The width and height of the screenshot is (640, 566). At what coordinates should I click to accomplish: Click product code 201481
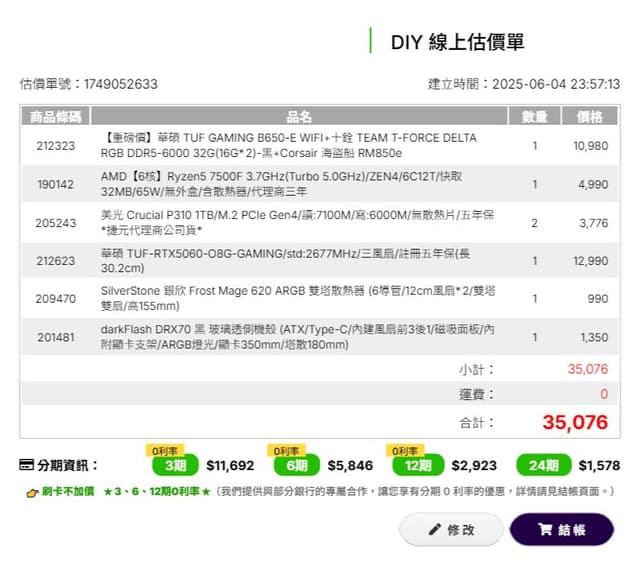click(x=56, y=338)
